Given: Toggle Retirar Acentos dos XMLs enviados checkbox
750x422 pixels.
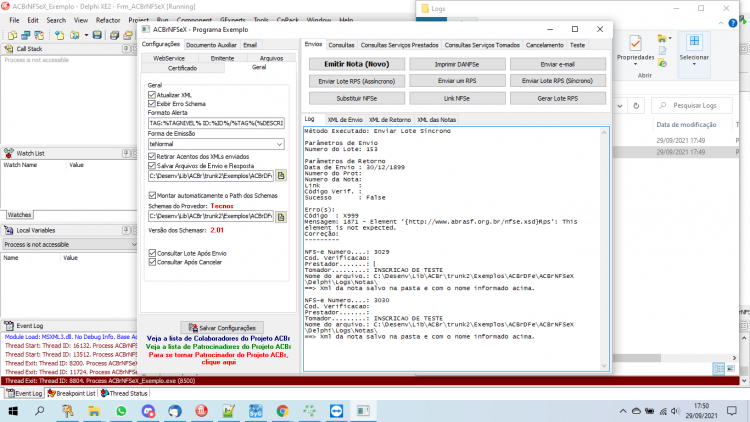Looking at the screenshot, I should [152, 156].
